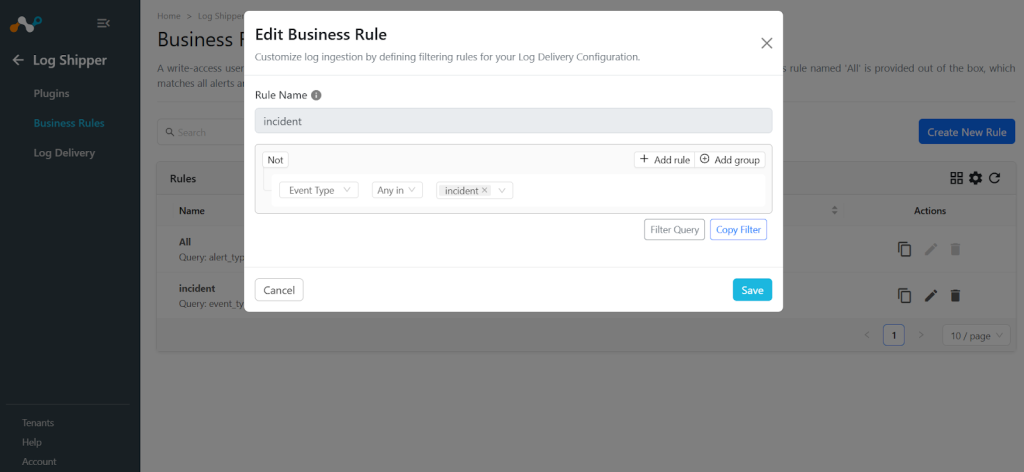Open the 10 / page dropdown

click(x=976, y=336)
